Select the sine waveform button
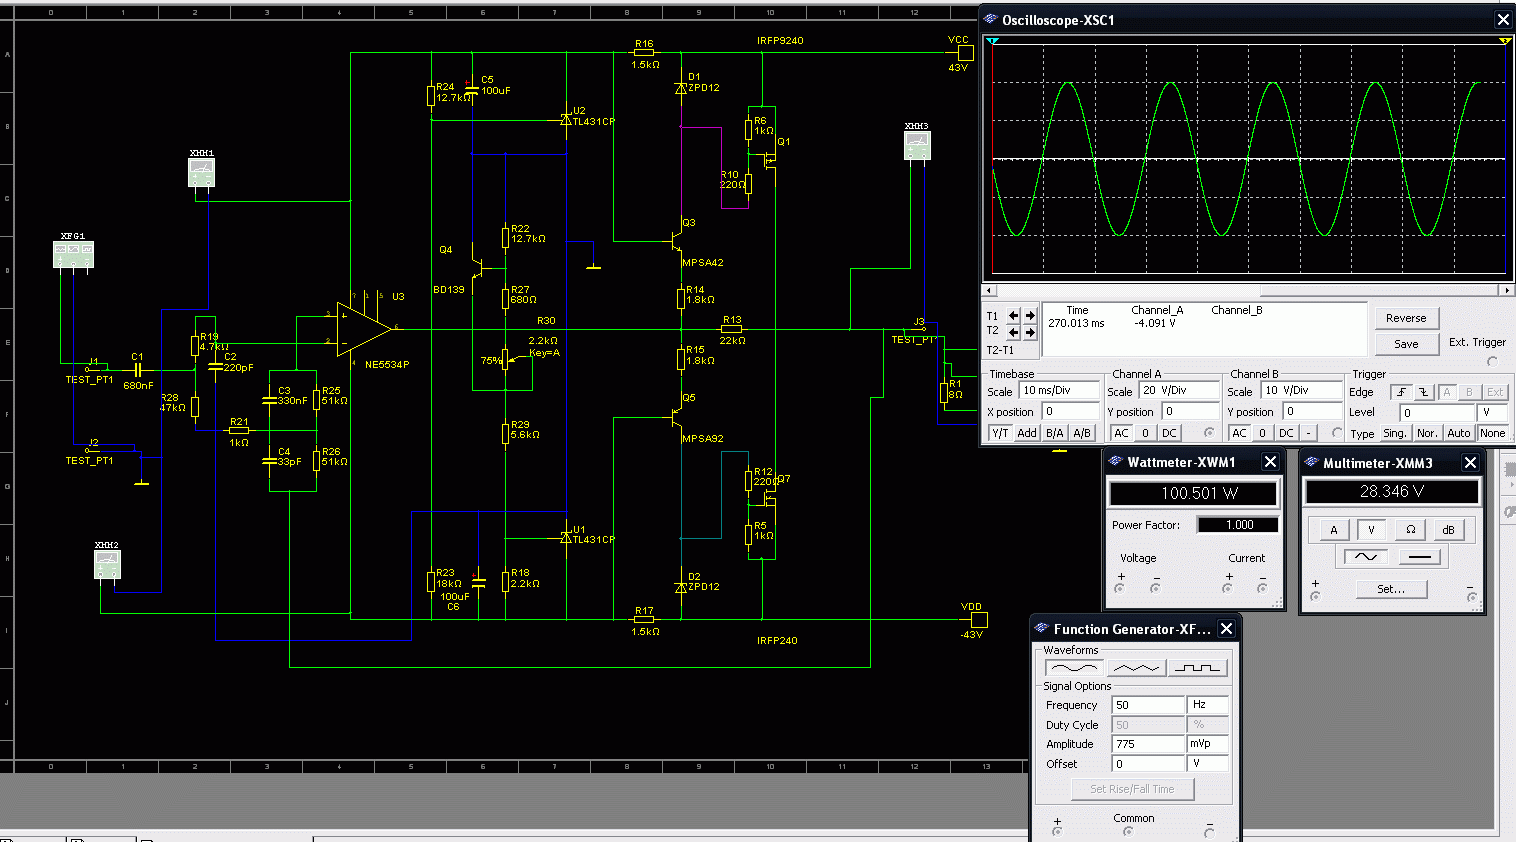The width and height of the screenshot is (1516, 842). tap(1074, 667)
